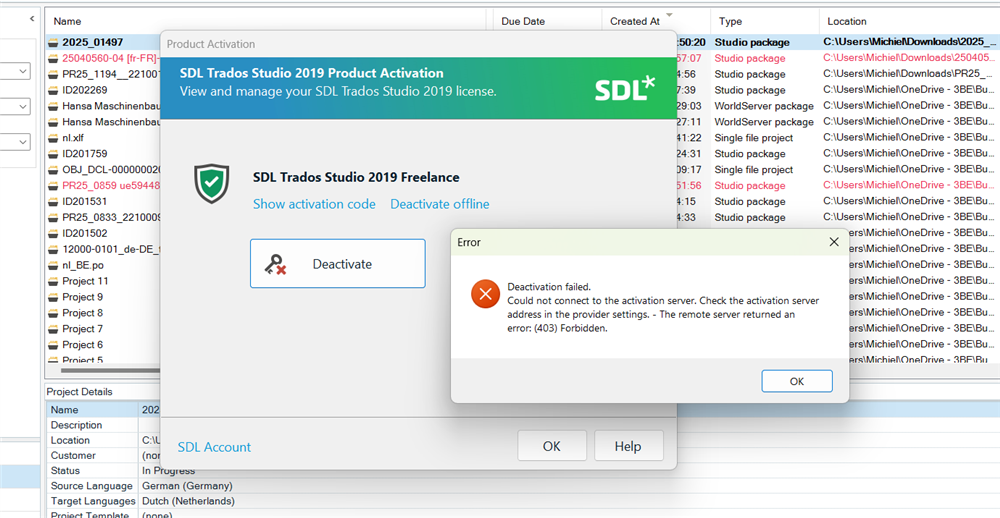Select project PR25_0859 in red
Screen dimensions: 1000x518
tap(110, 186)
